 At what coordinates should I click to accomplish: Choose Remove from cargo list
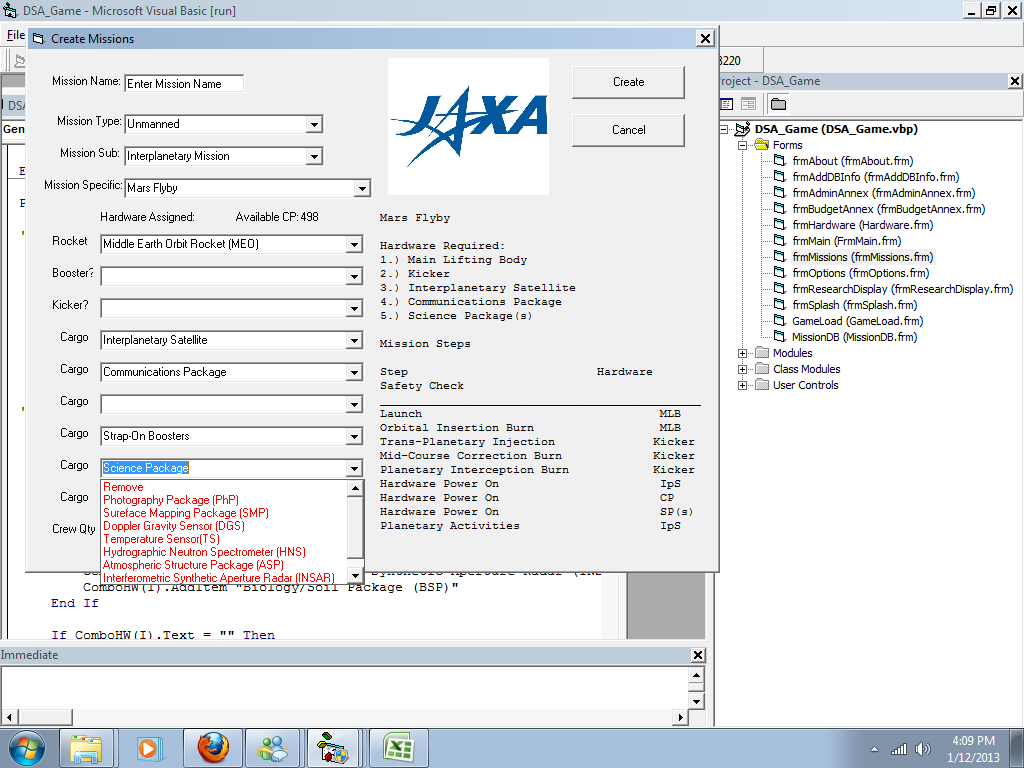[x=224, y=487]
